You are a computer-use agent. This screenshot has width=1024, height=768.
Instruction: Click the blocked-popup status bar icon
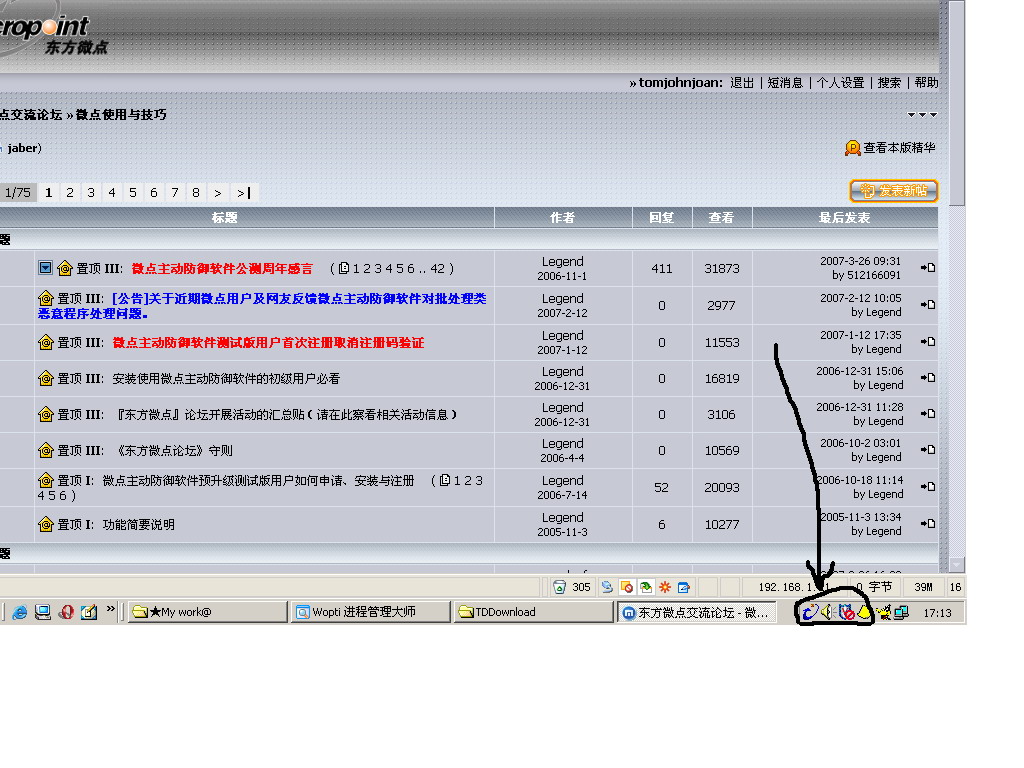[x=627, y=587]
